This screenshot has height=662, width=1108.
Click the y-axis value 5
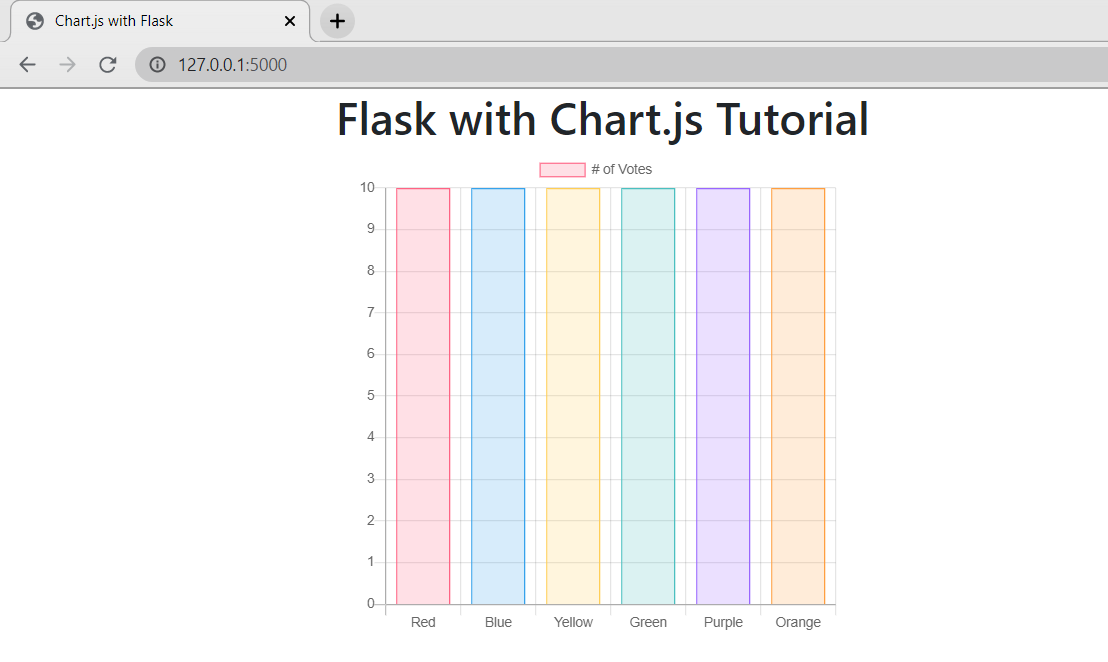tap(371, 396)
